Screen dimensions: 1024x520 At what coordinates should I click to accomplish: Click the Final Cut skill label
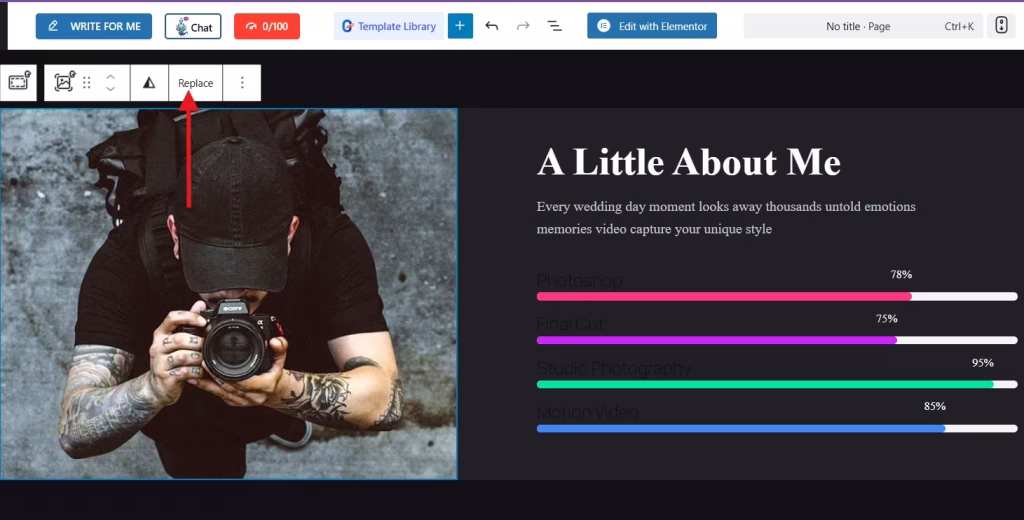[570, 324]
